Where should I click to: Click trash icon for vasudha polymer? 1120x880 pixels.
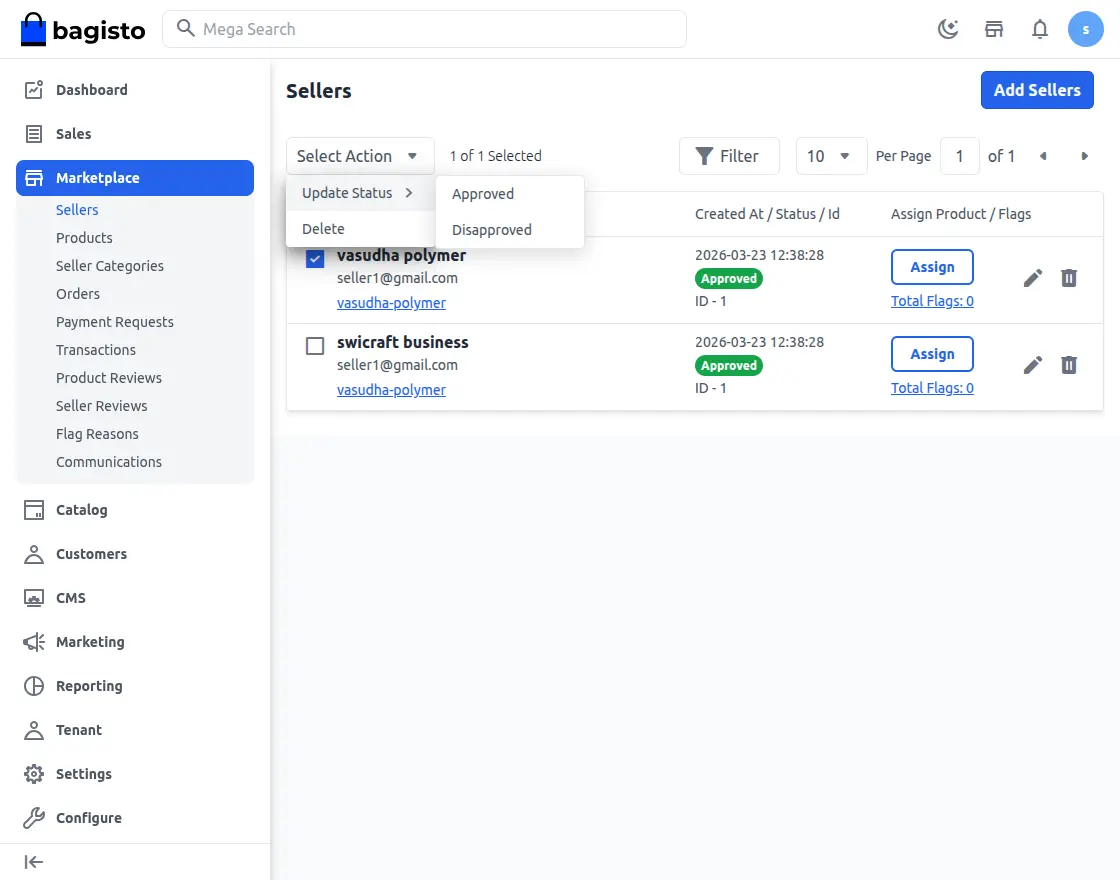1069,278
